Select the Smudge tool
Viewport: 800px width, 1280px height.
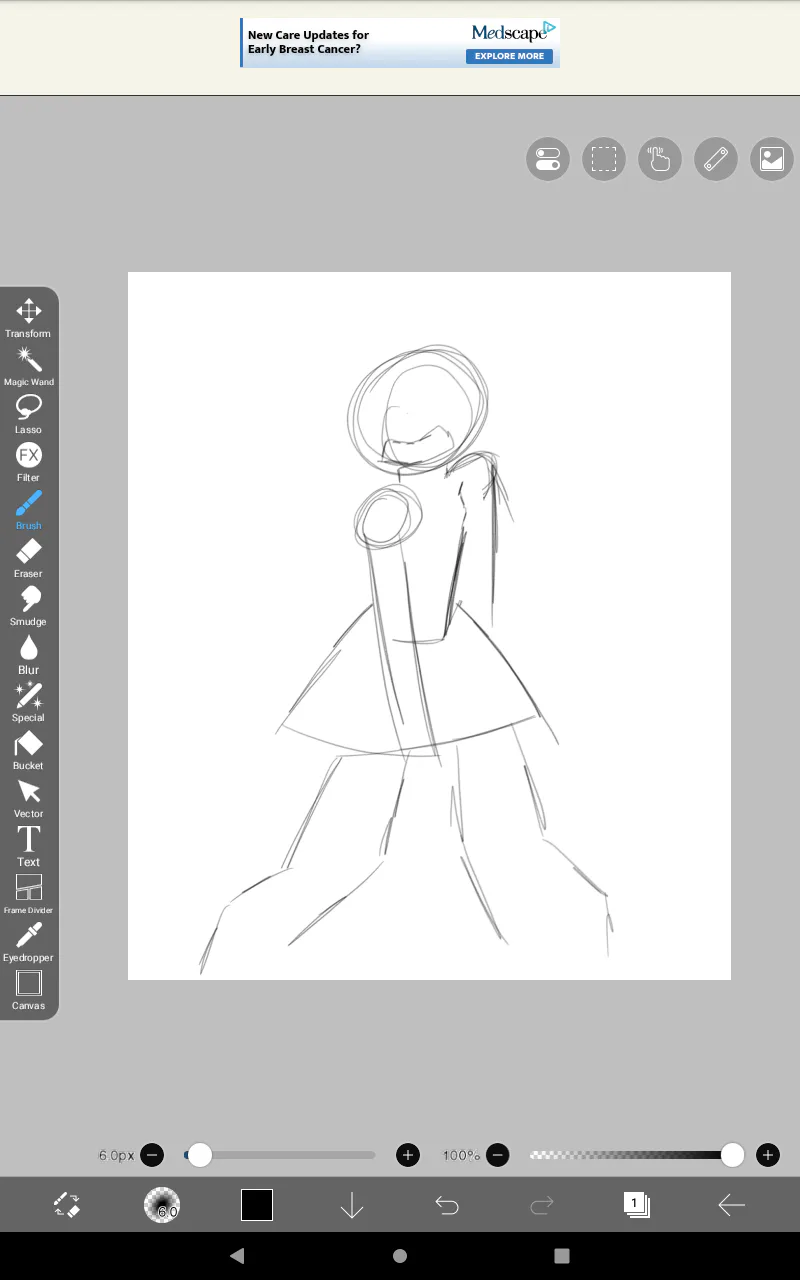29,606
